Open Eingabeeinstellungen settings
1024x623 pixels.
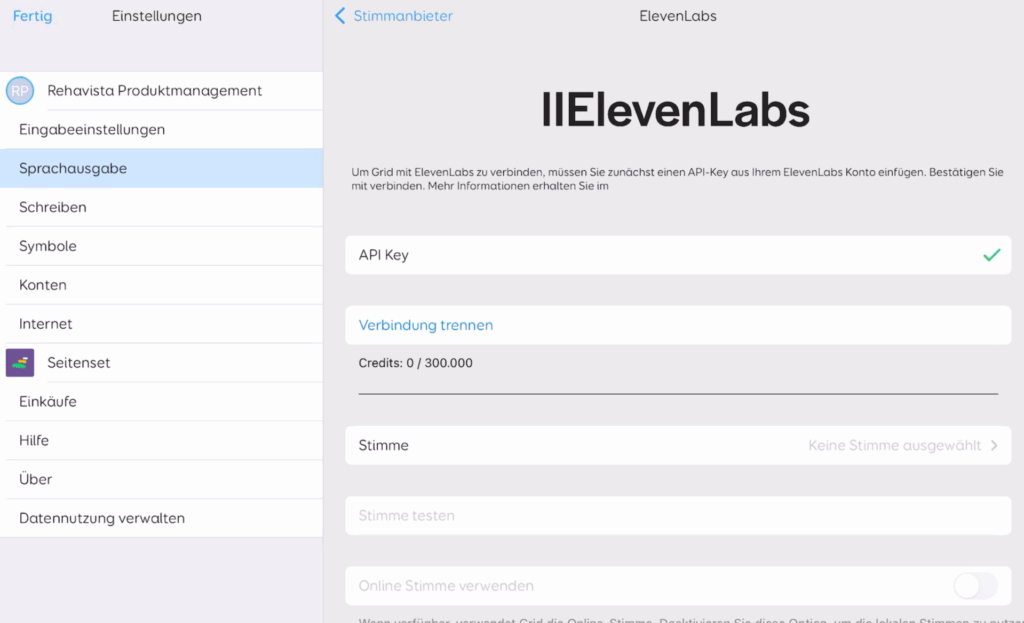[x=161, y=129]
